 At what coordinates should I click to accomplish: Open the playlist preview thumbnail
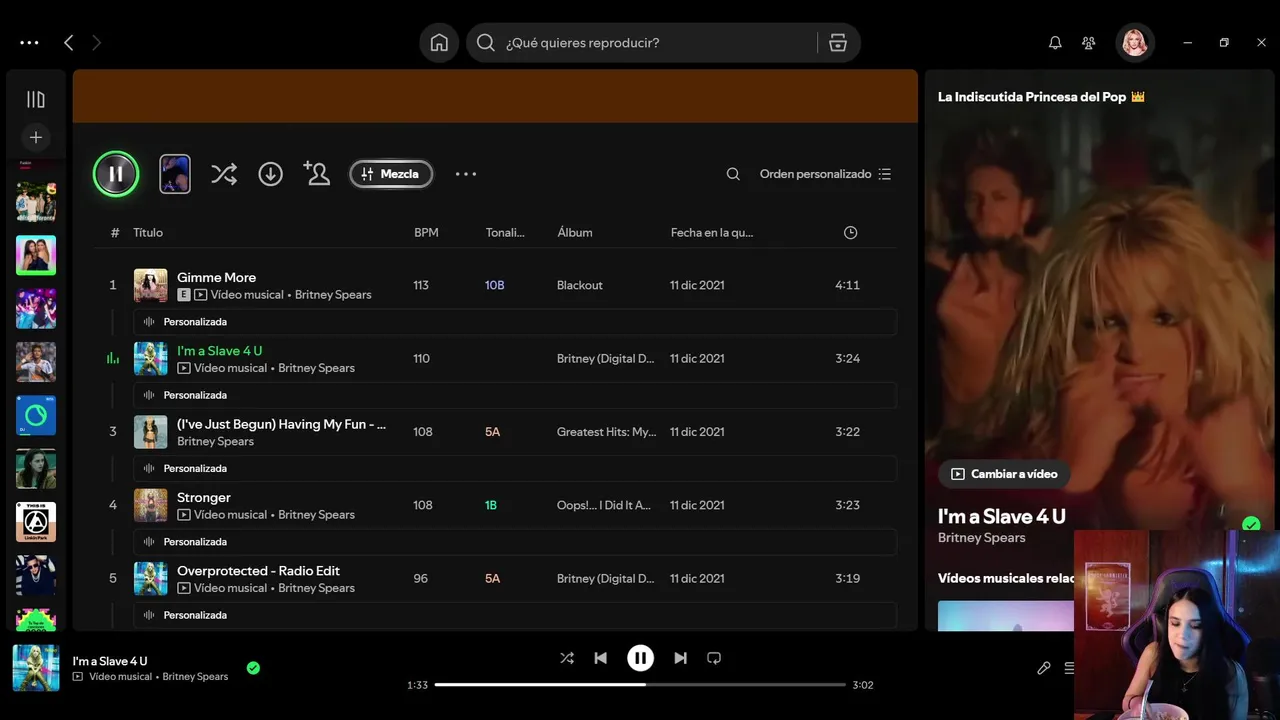pyautogui.click(x=175, y=174)
